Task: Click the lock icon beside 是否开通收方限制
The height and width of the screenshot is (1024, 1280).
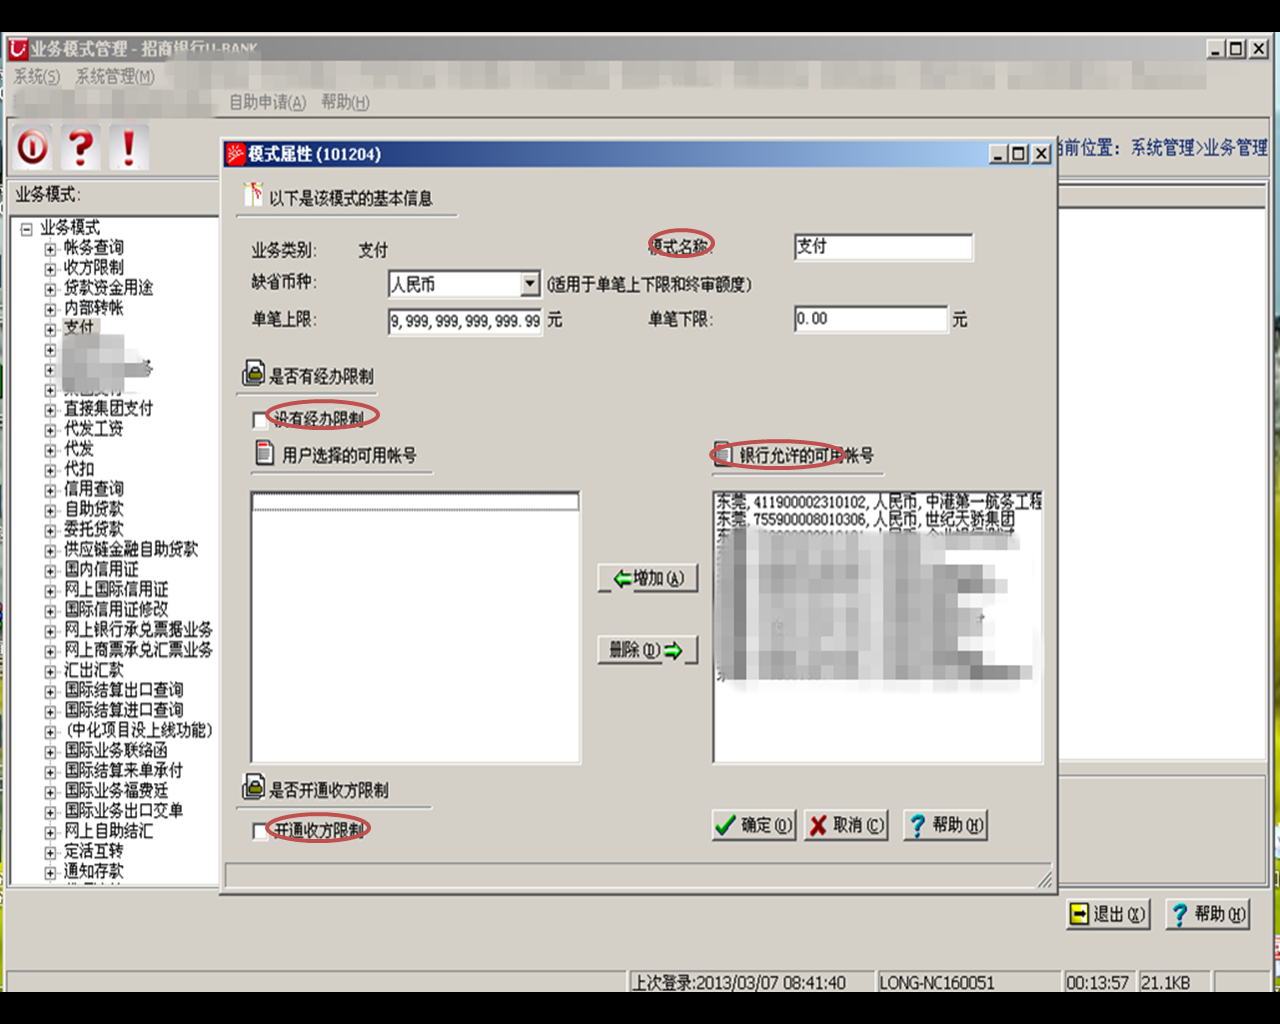Action: click(254, 788)
